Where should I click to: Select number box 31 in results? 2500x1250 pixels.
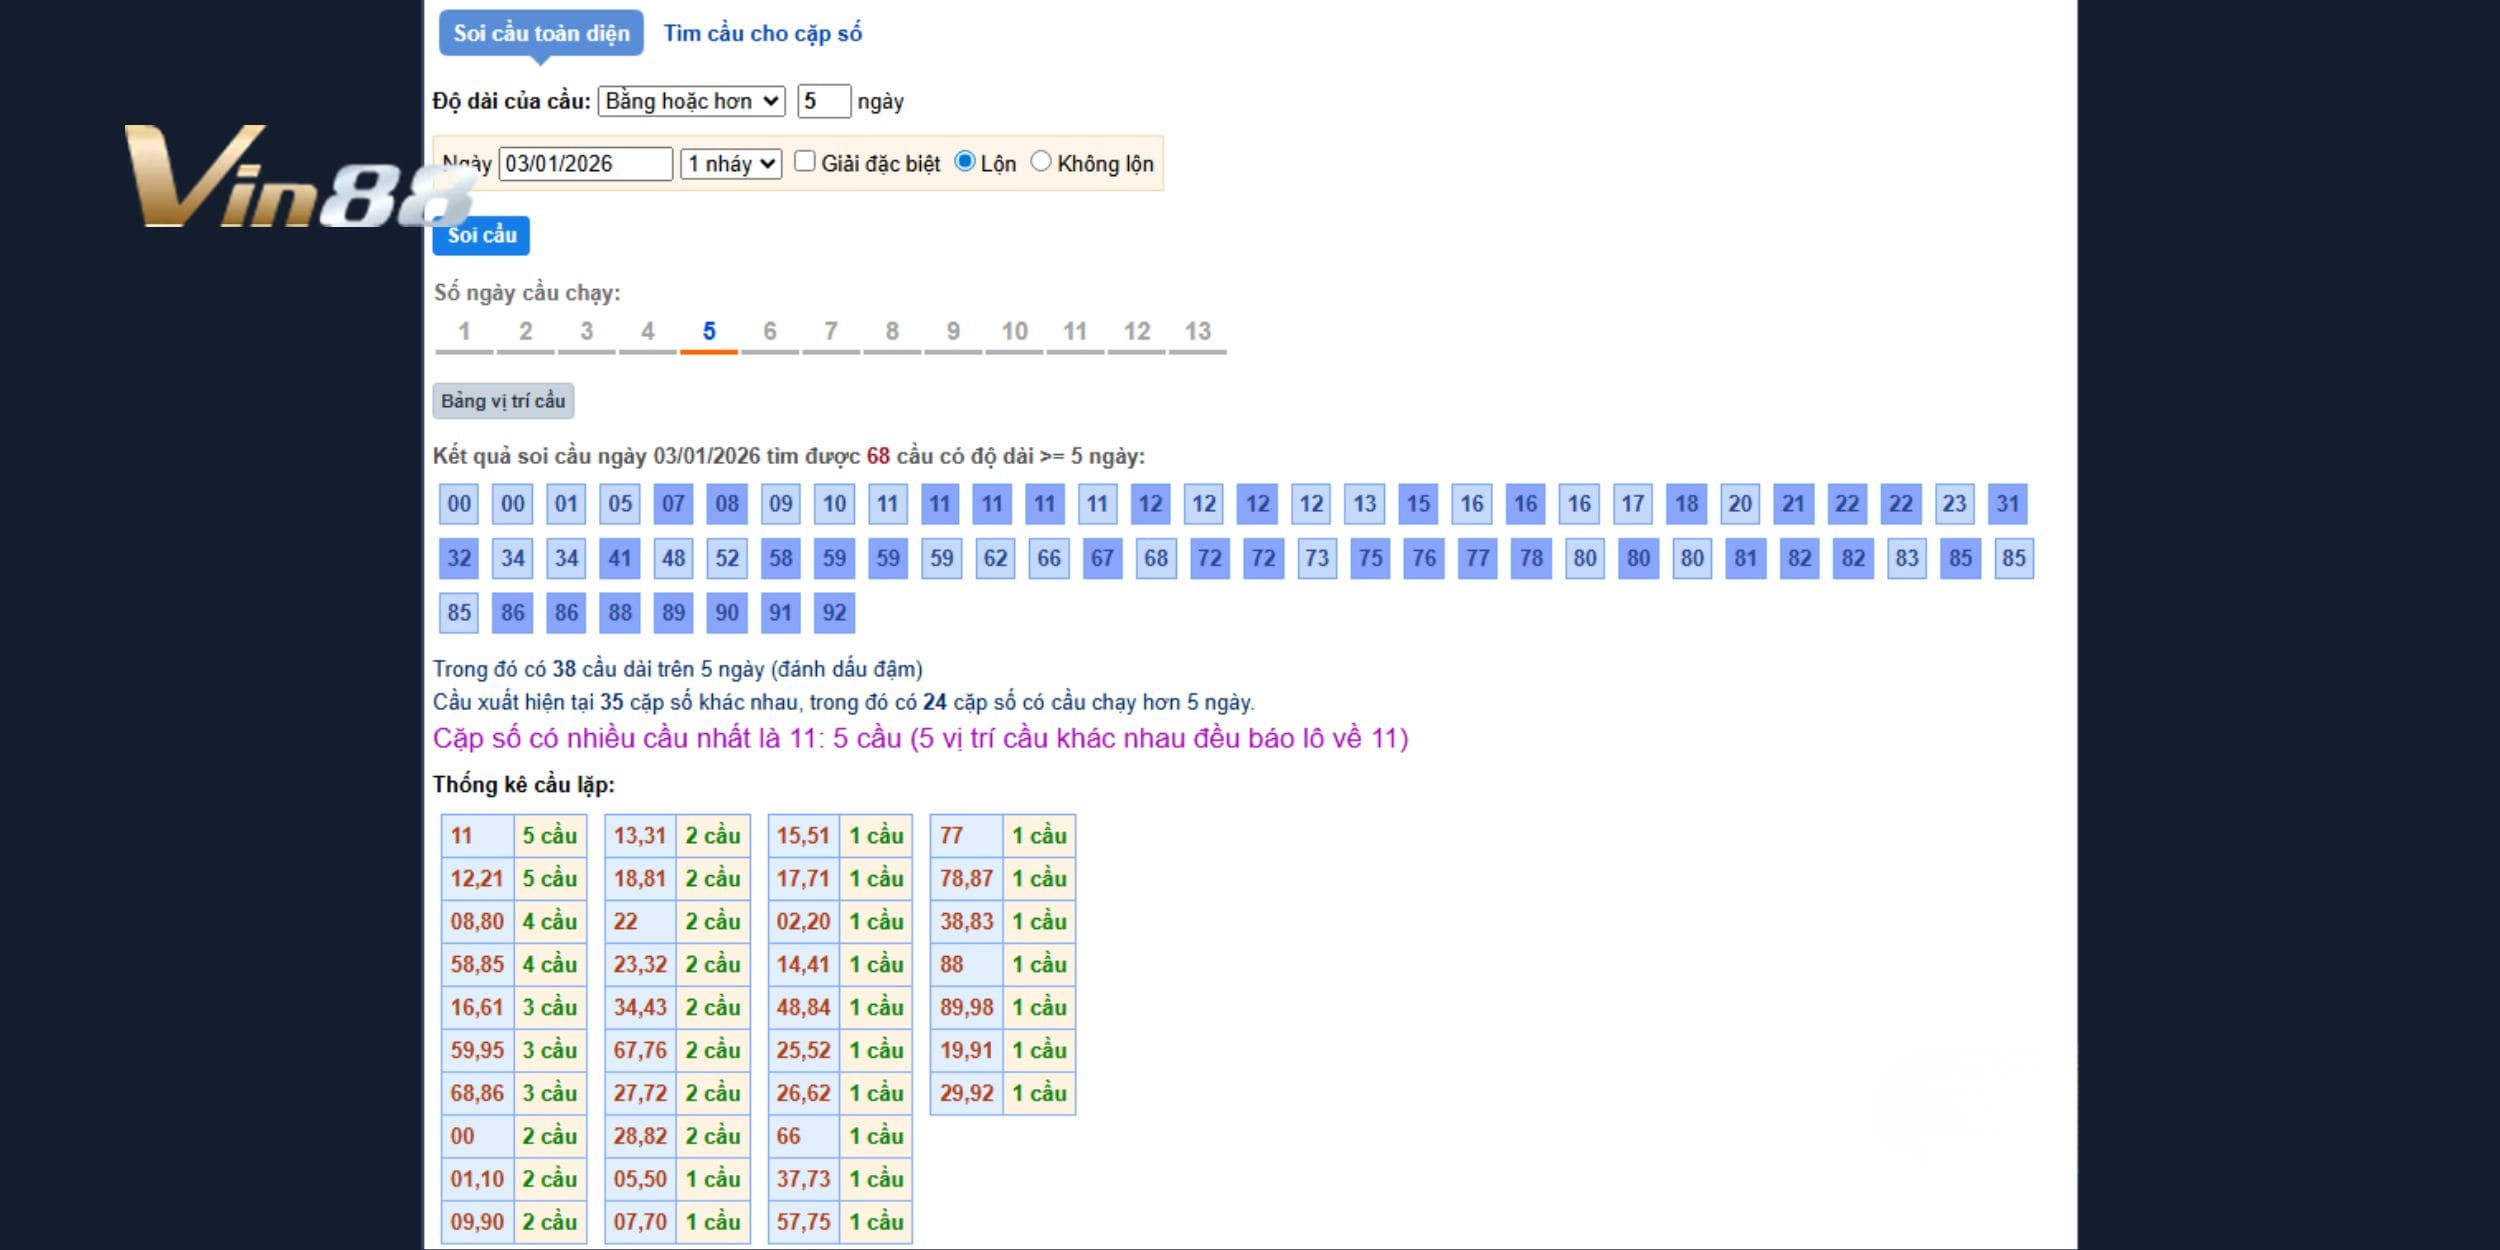click(2007, 504)
